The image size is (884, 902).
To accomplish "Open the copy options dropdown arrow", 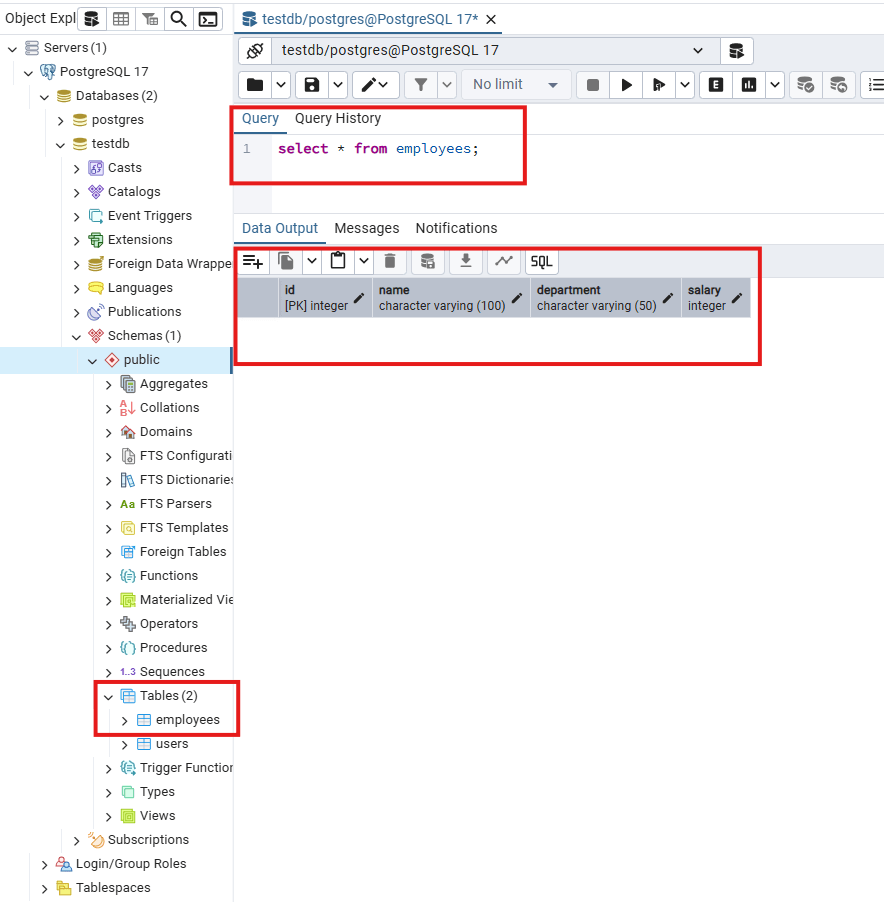I will [x=312, y=262].
